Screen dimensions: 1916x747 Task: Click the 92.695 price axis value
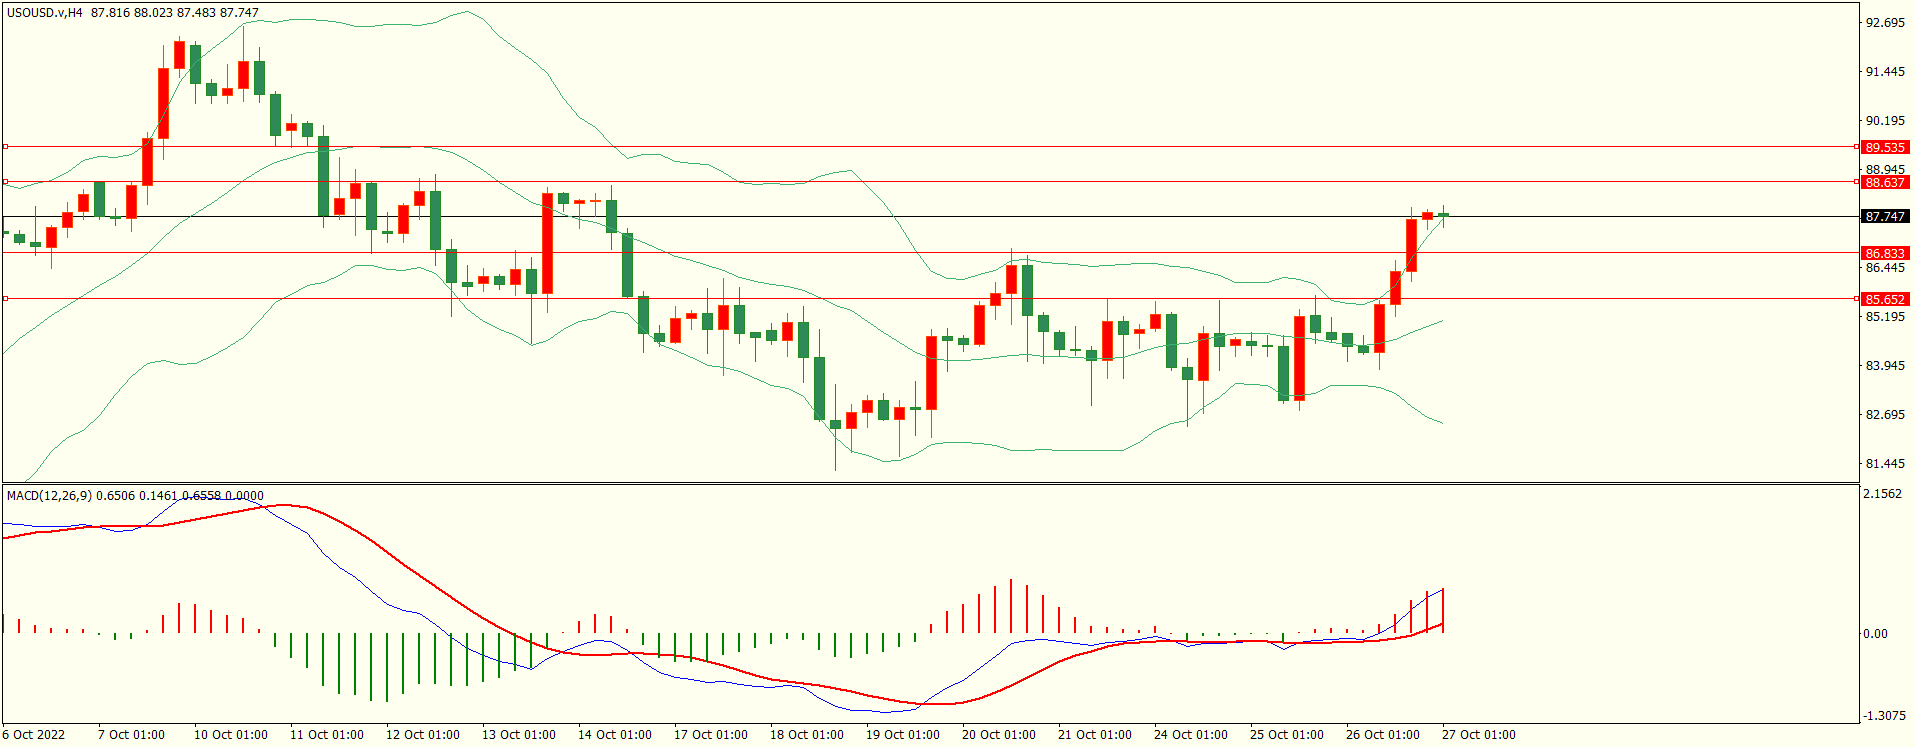(1885, 23)
